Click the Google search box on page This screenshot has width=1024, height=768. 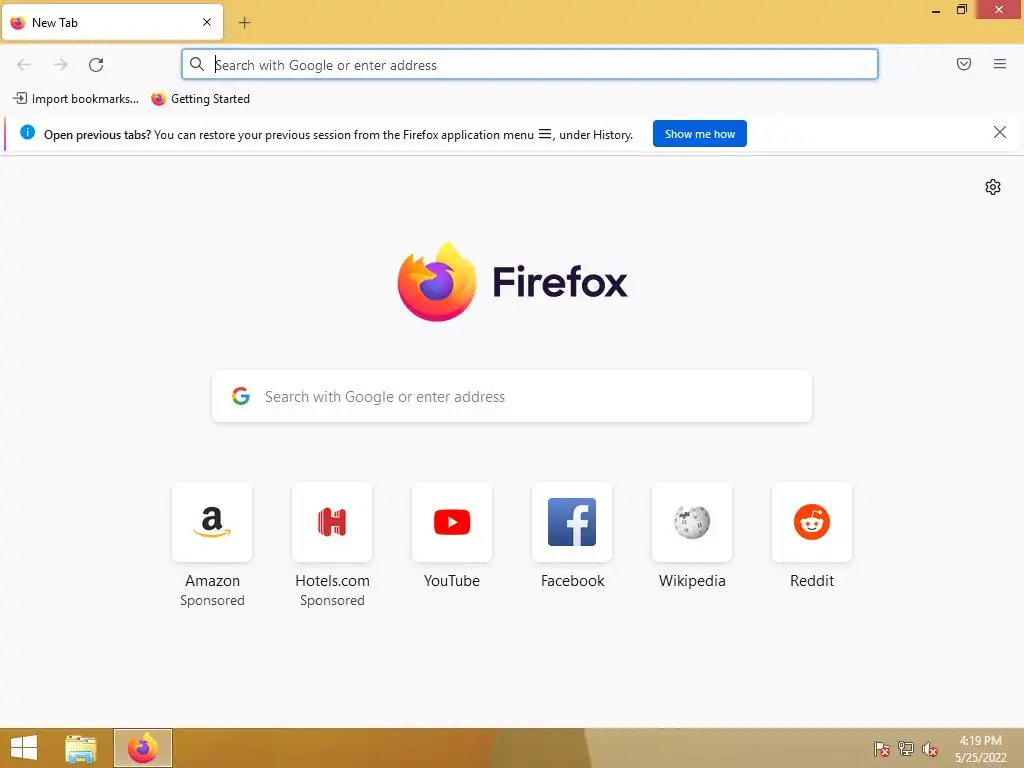click(x=512, y=396)
